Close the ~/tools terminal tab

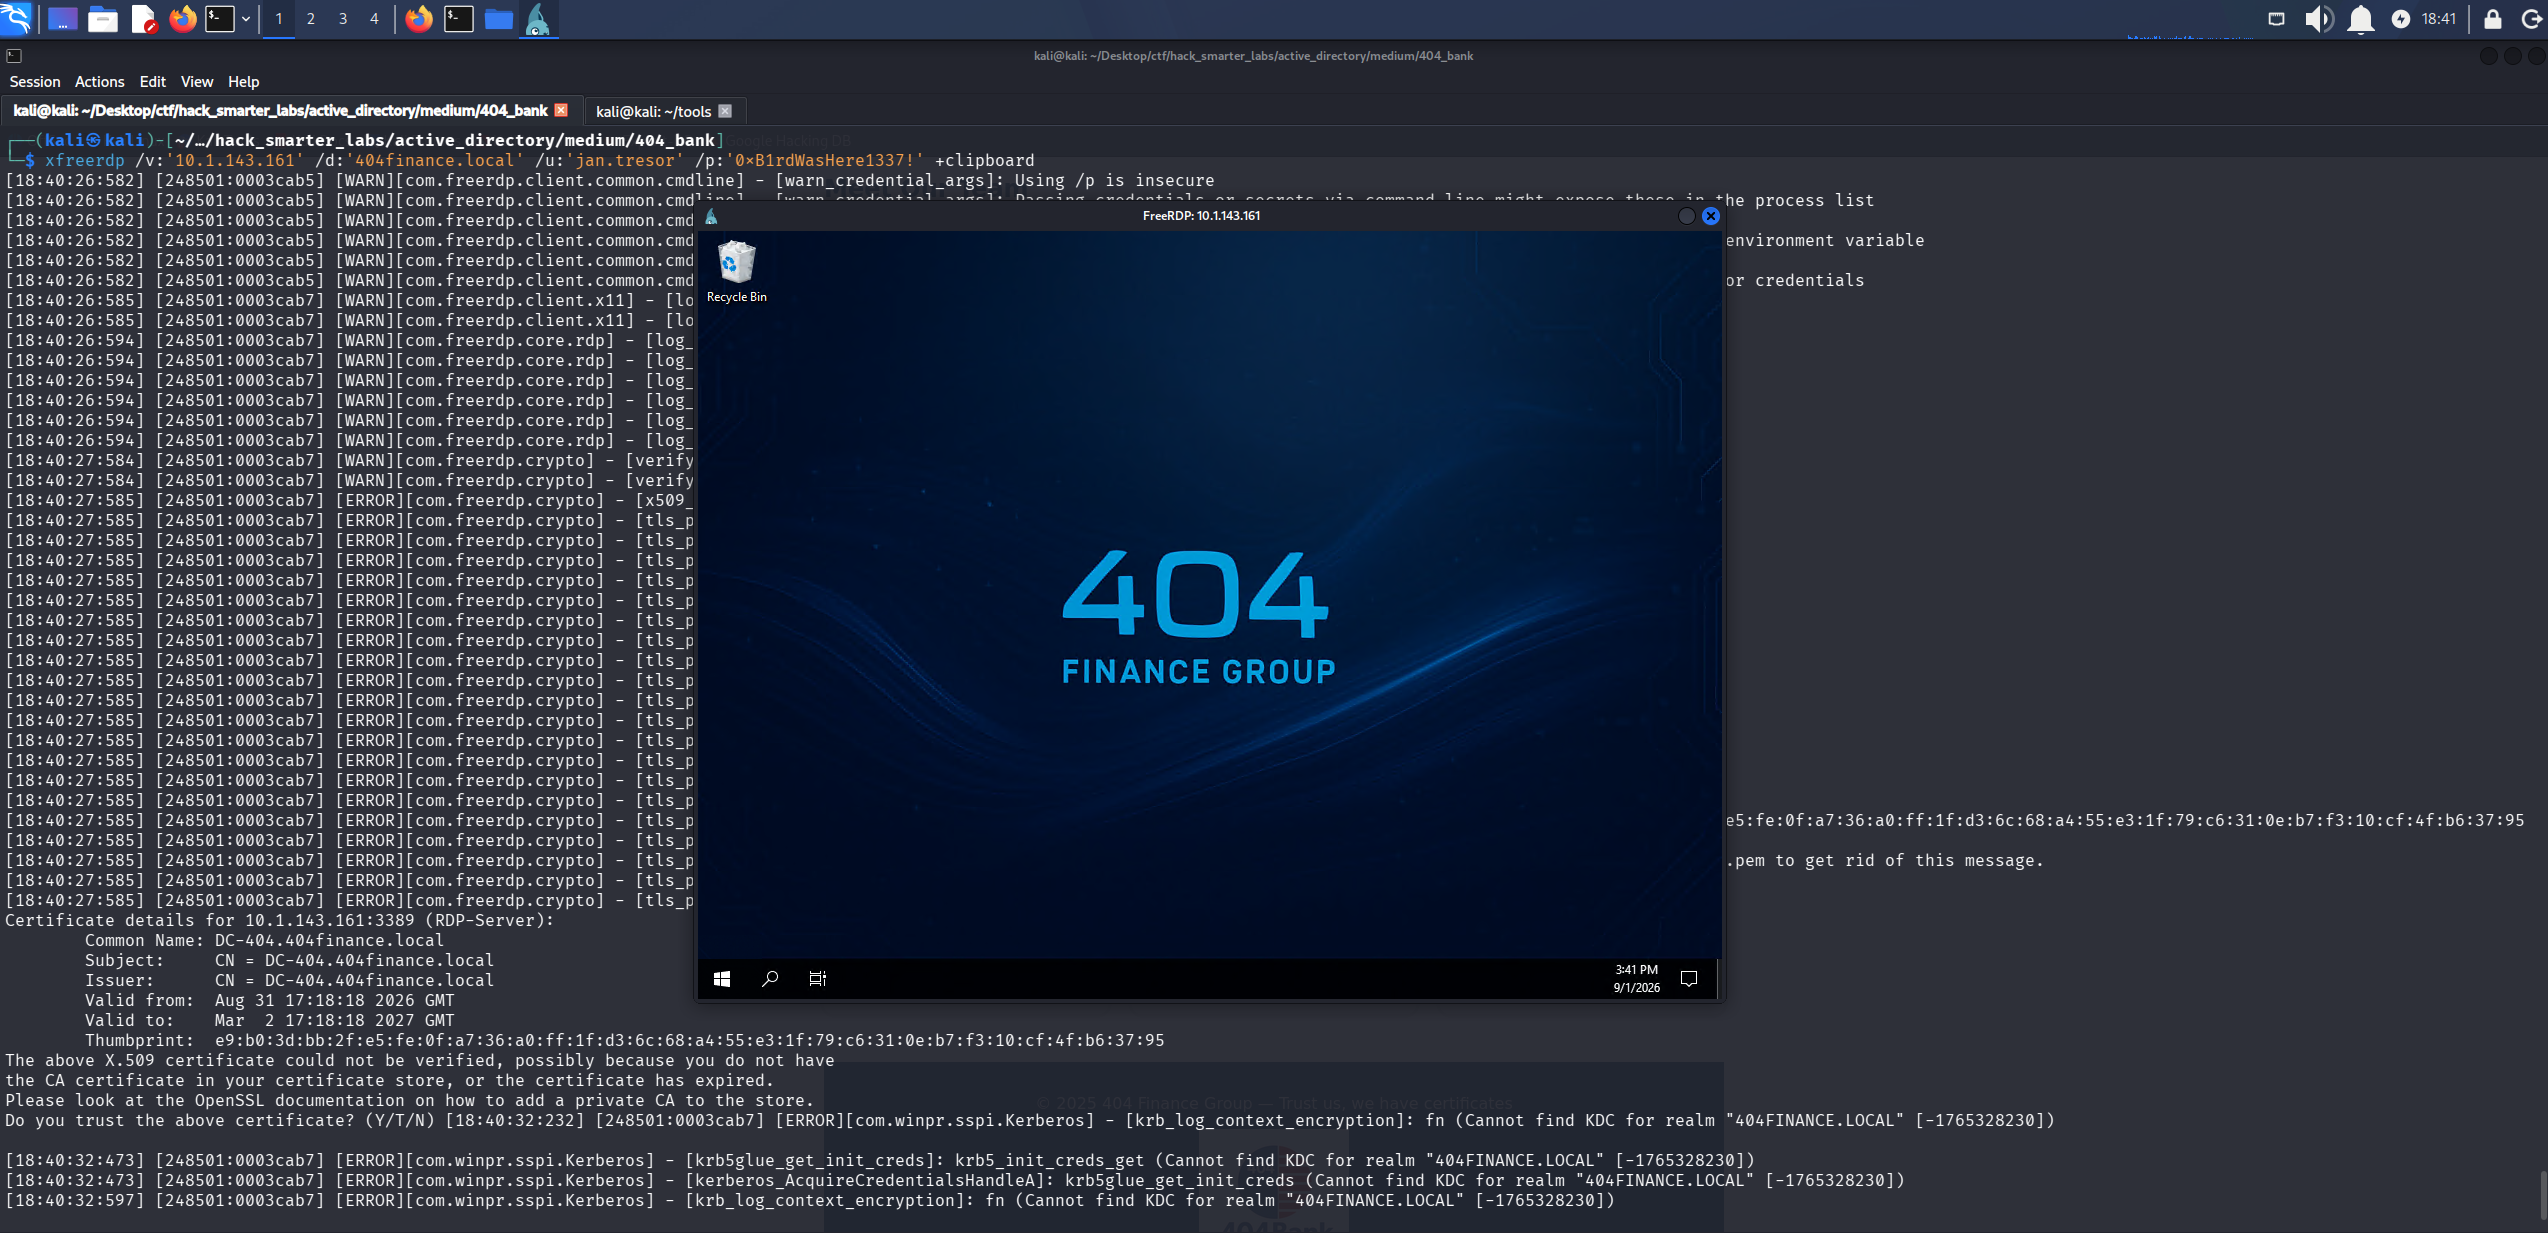coord(725,111)
